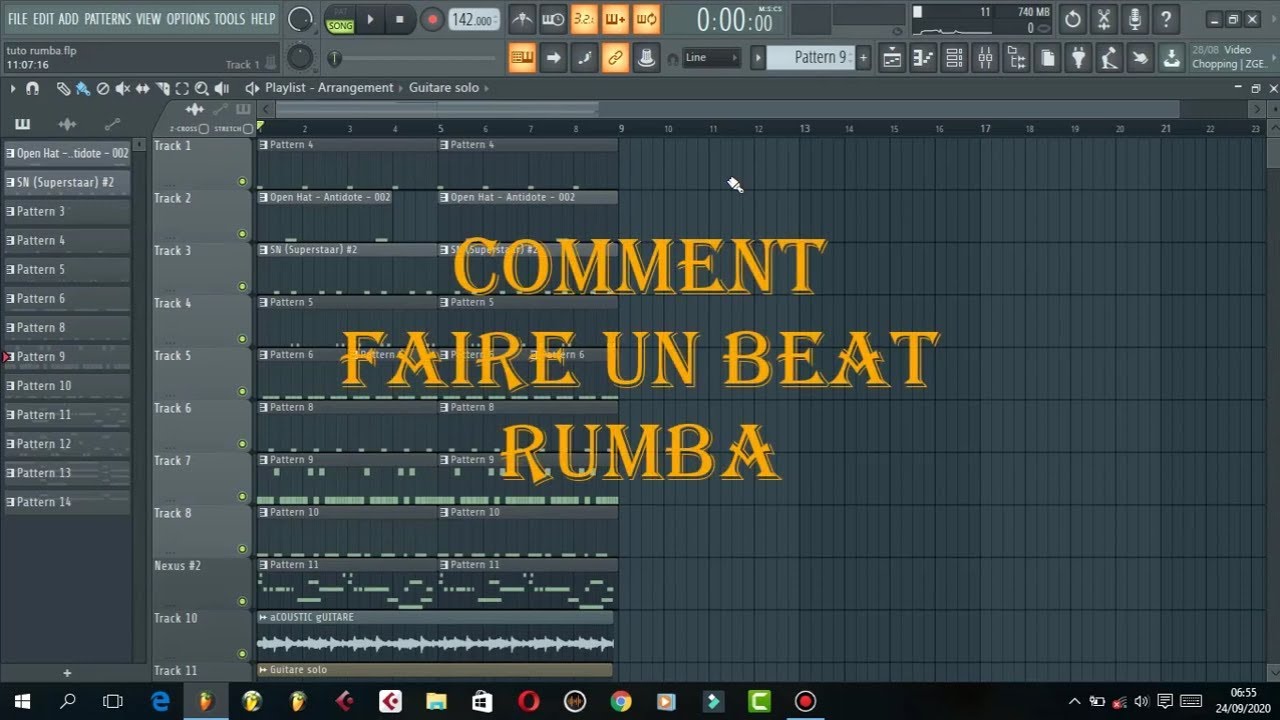Screen dimensions: 1280x720
Task: Open the TOOLS menu
Action: (x=229, y=19)
